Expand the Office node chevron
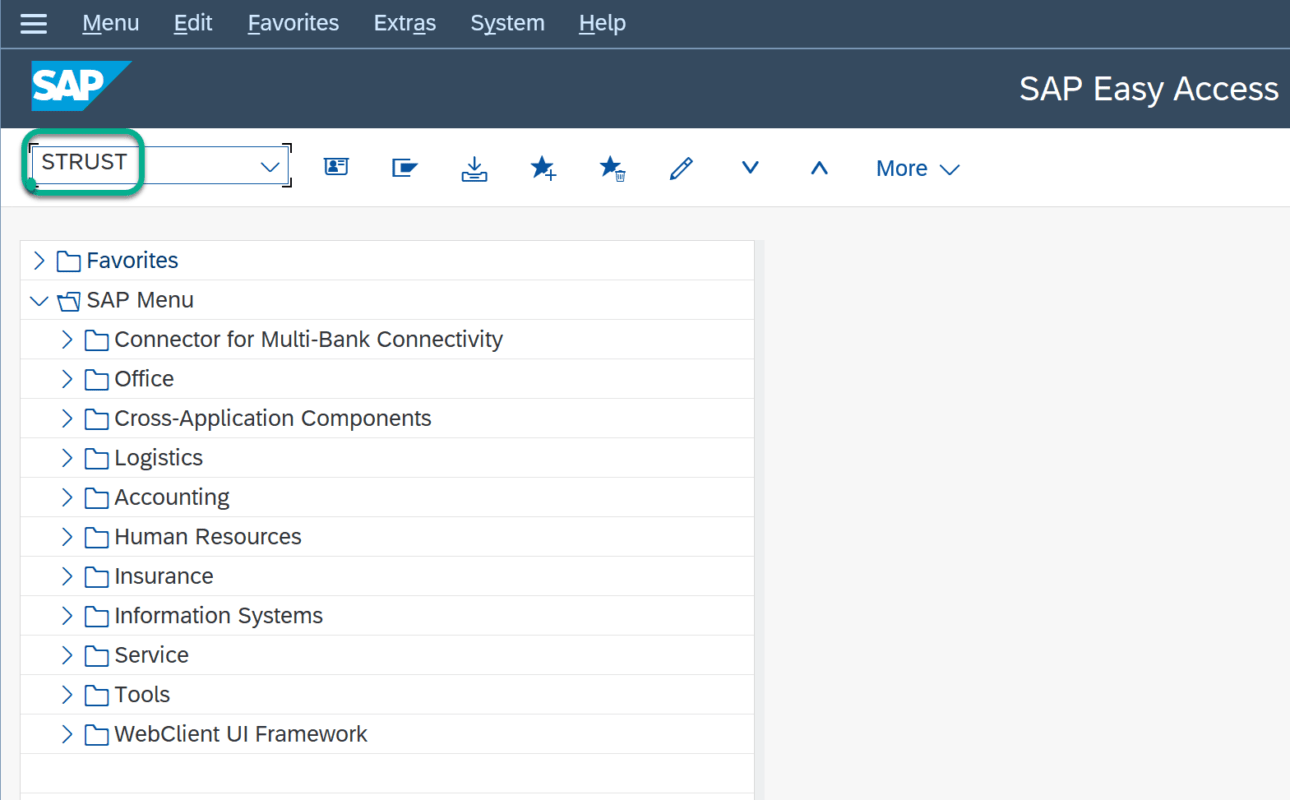 tap(67, 379)
